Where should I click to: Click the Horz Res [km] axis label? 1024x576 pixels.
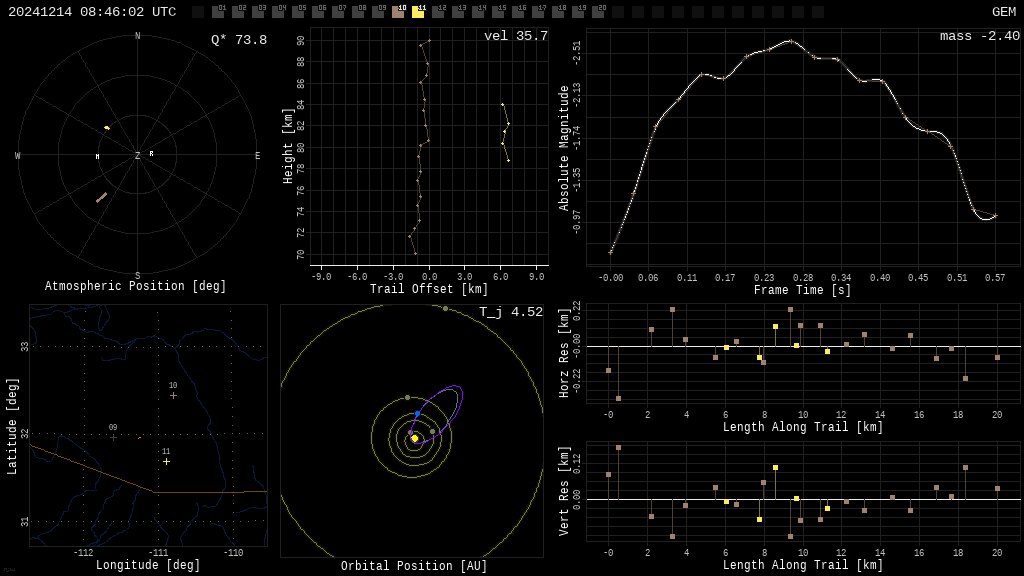coord(564,353)
